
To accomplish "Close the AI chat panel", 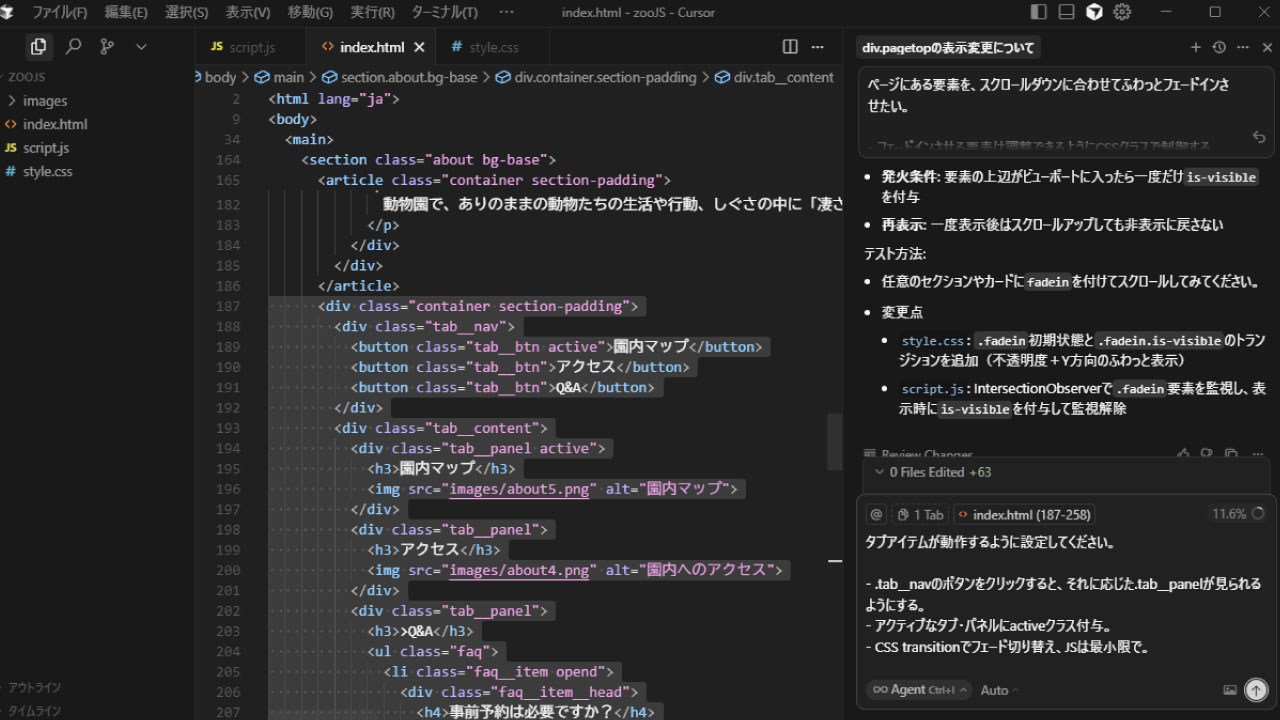I will [1267, 47].
